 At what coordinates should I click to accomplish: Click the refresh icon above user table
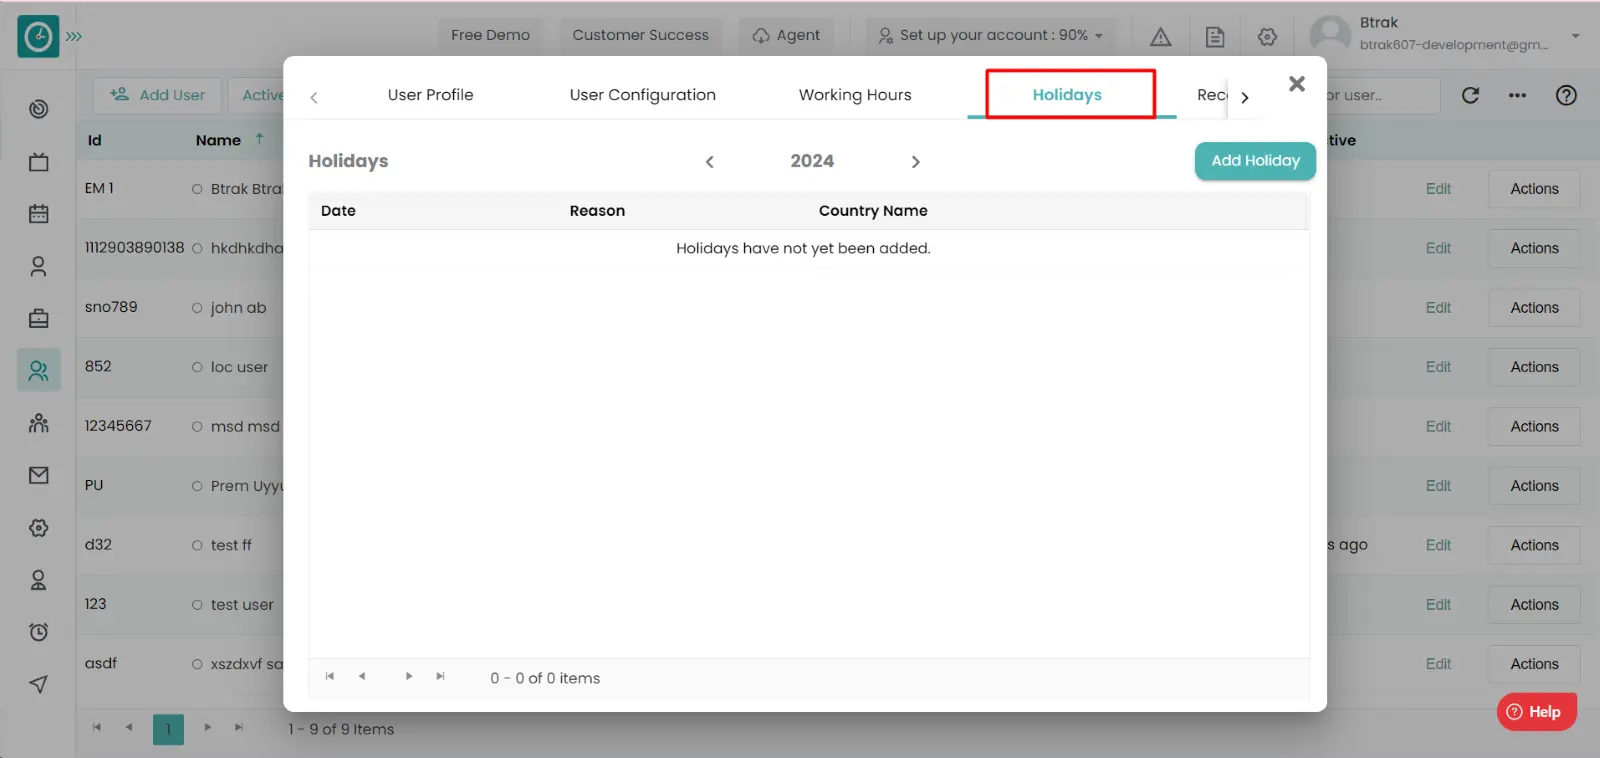pos(1470,95)
